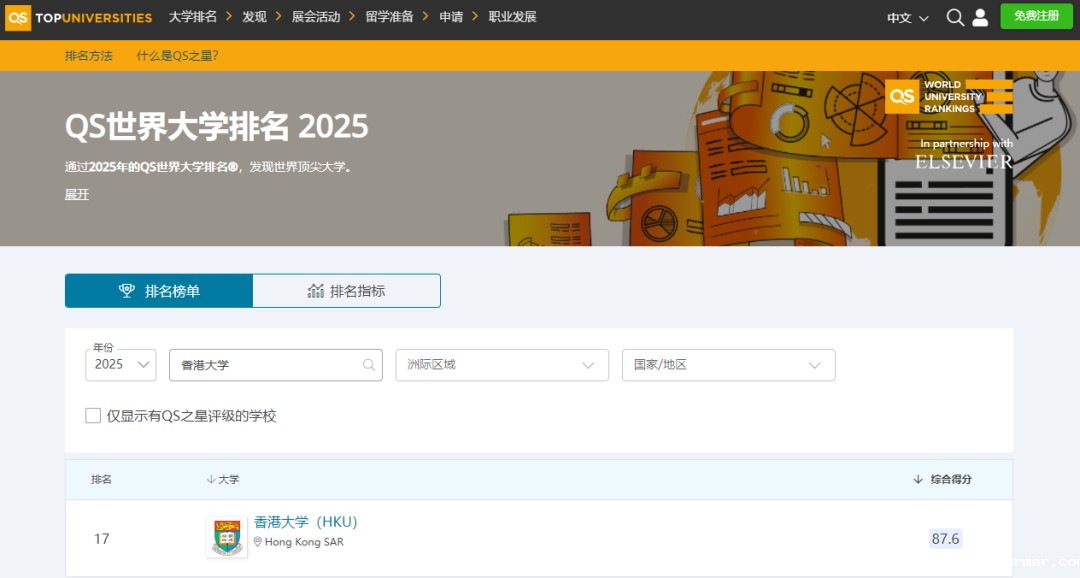Click the 排名 column header
This screenshot has height=578, width=1080.
101,479
